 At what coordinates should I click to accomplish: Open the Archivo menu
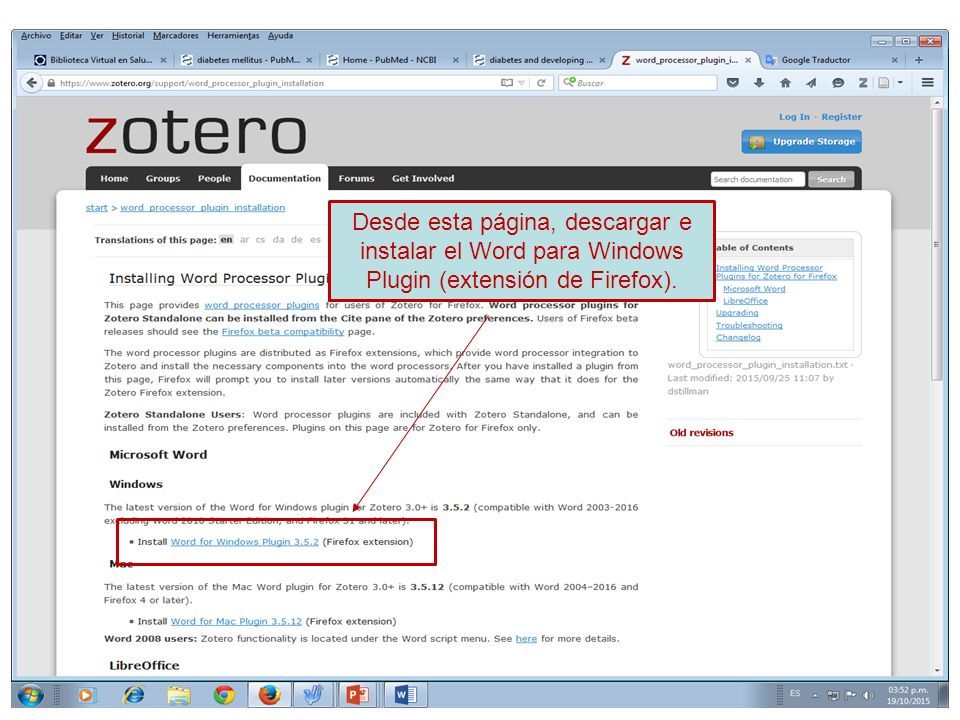[x=36, y=36]
